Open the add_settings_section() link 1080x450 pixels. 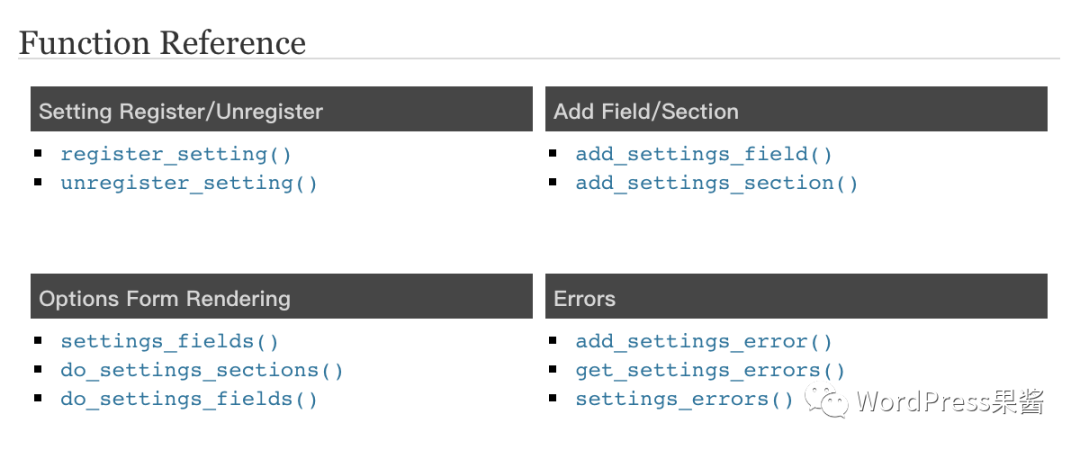pos(717,183)
